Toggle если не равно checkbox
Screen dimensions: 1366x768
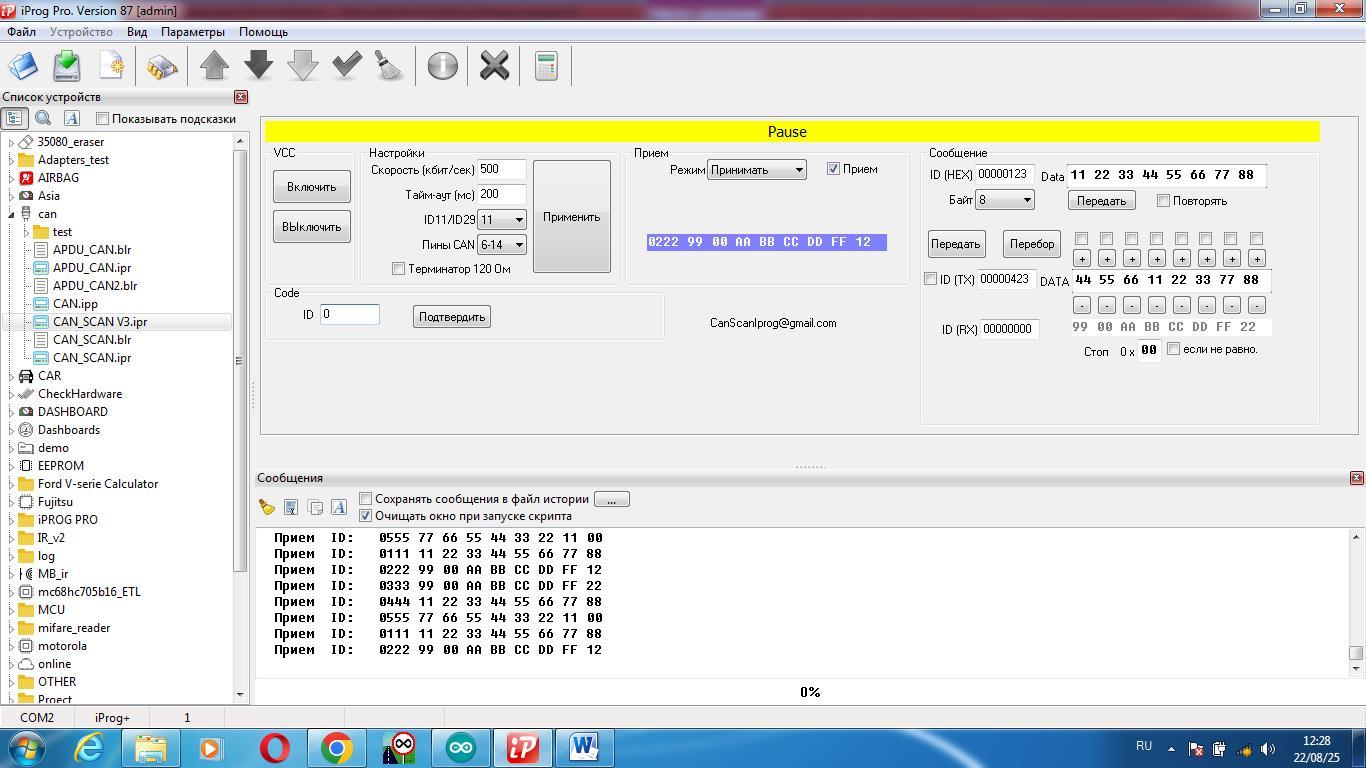(x=1174, y=349)
